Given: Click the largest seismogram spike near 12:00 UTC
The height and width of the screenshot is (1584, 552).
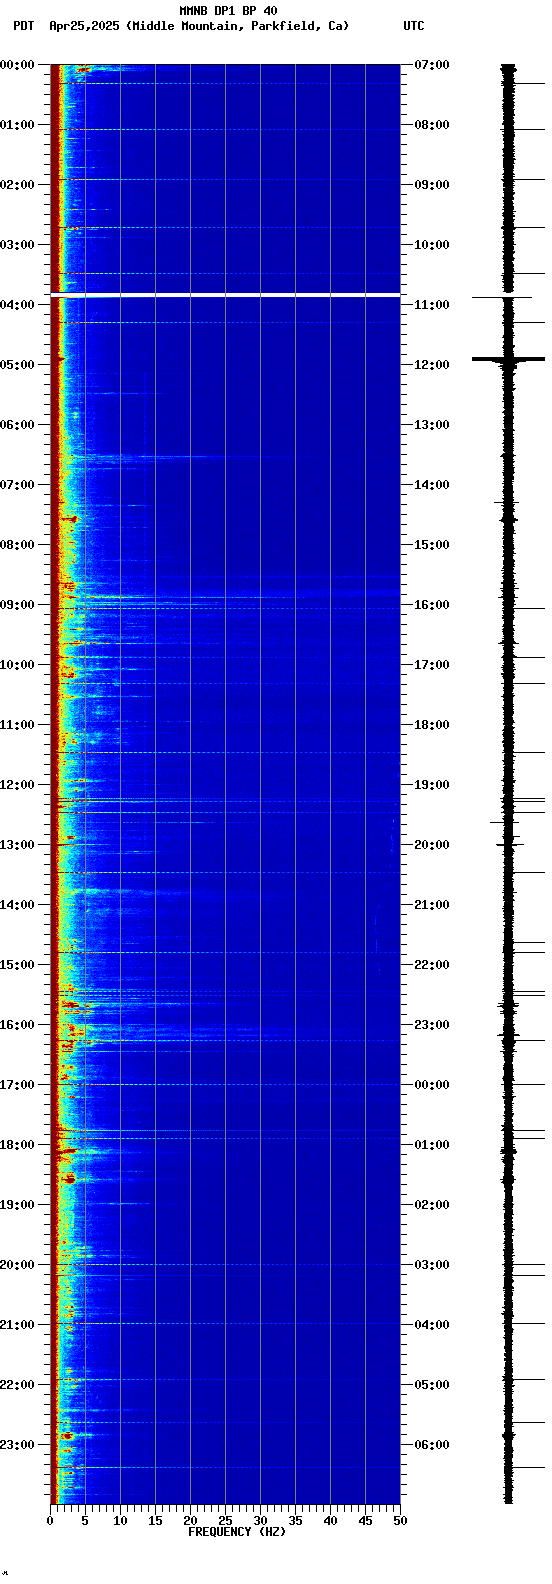Looking at the screenshot, I should coord(508,358).
